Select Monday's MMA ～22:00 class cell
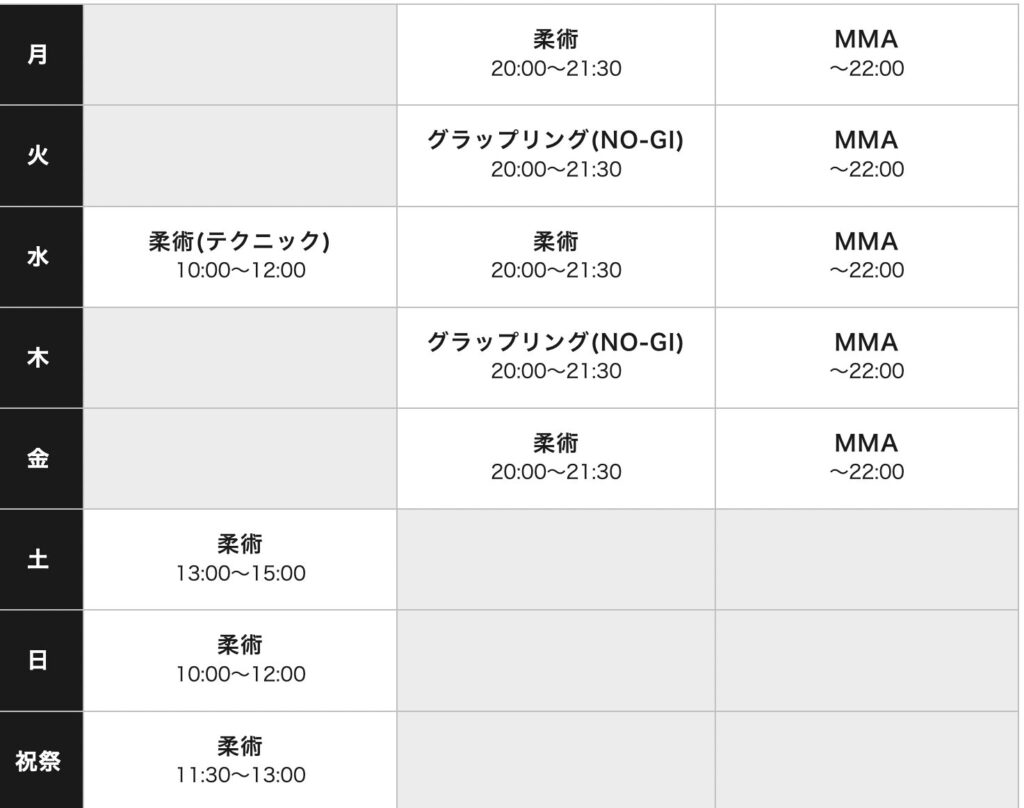The image size is (1024, 808). tap(866, 54)
